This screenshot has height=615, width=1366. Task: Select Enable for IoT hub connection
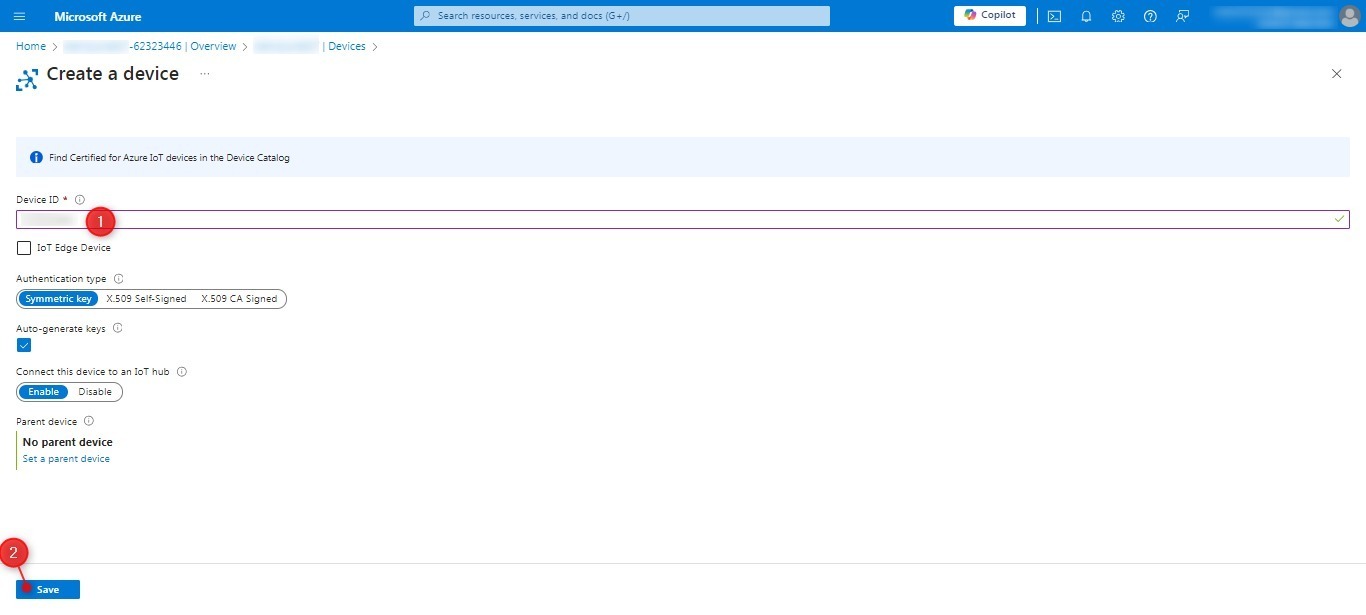click(43, 392)
